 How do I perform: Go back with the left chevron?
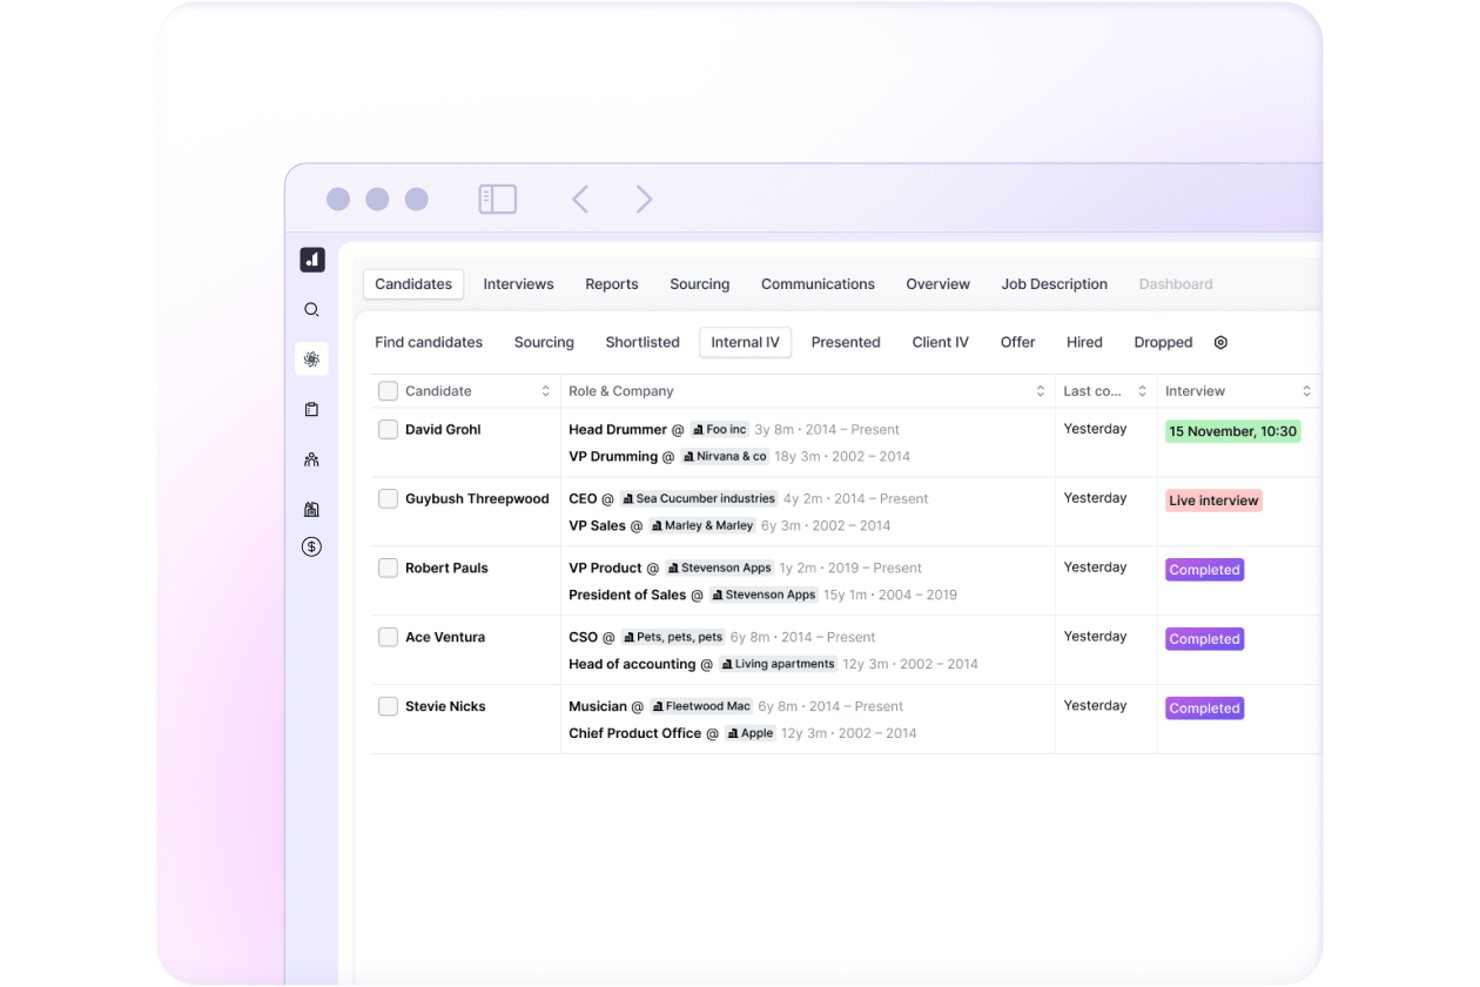tap(580, 199)
